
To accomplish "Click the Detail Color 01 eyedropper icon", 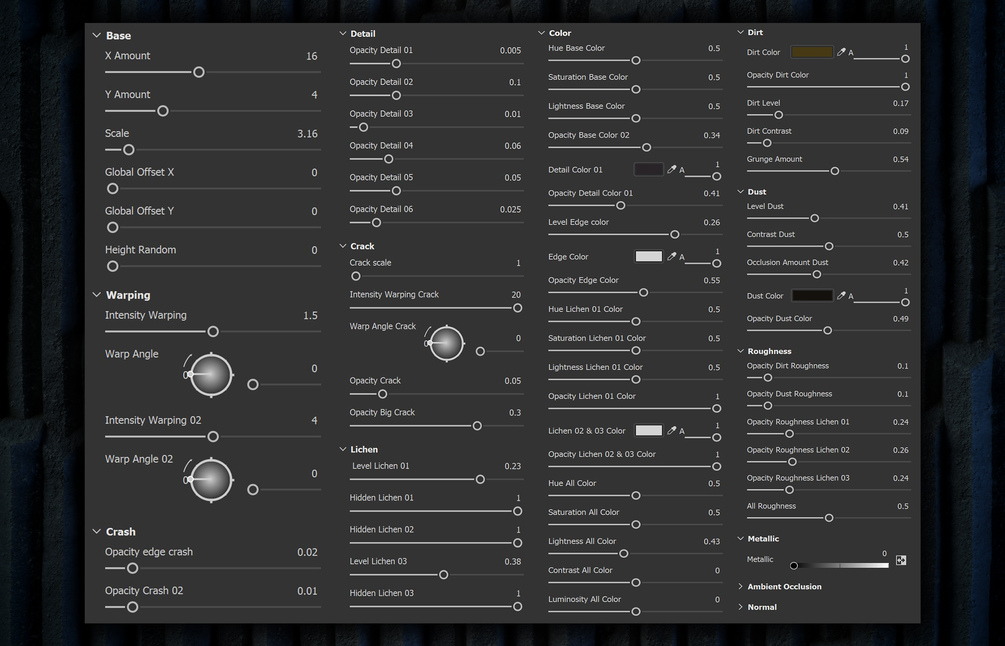I will click(672, 169).
